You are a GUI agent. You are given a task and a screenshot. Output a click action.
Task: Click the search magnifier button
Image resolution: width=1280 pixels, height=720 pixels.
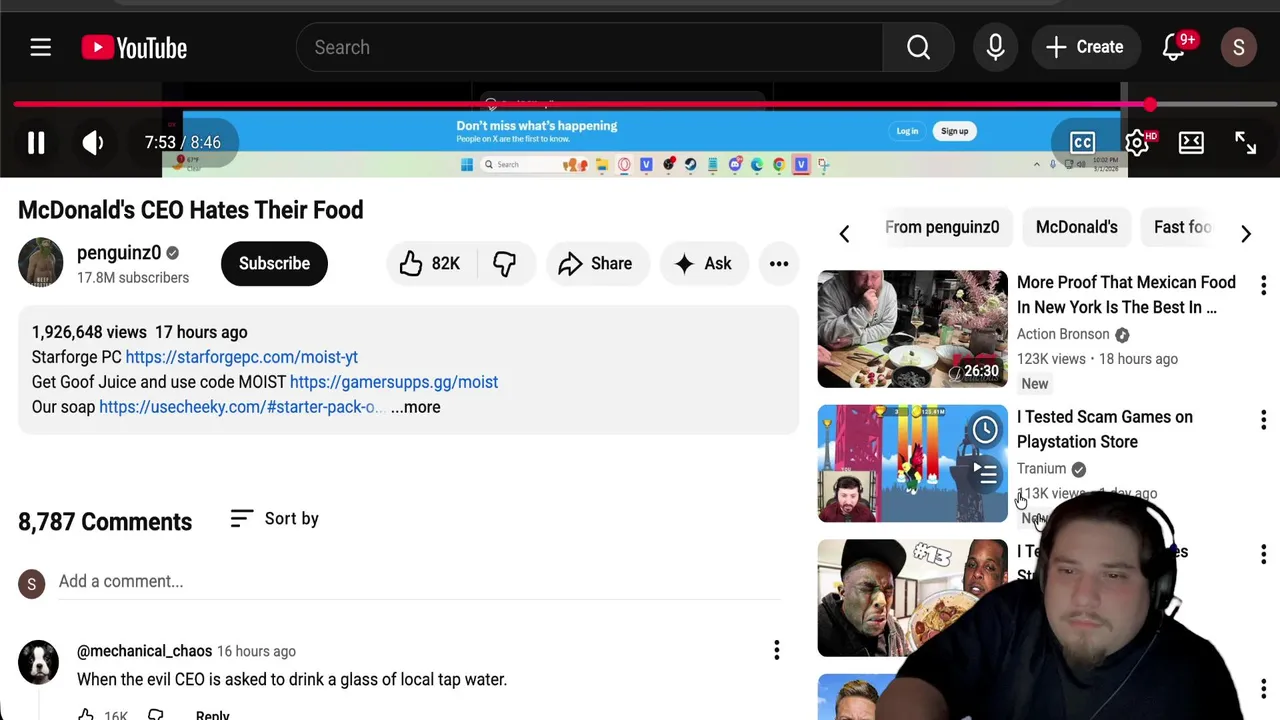point(918,47)
